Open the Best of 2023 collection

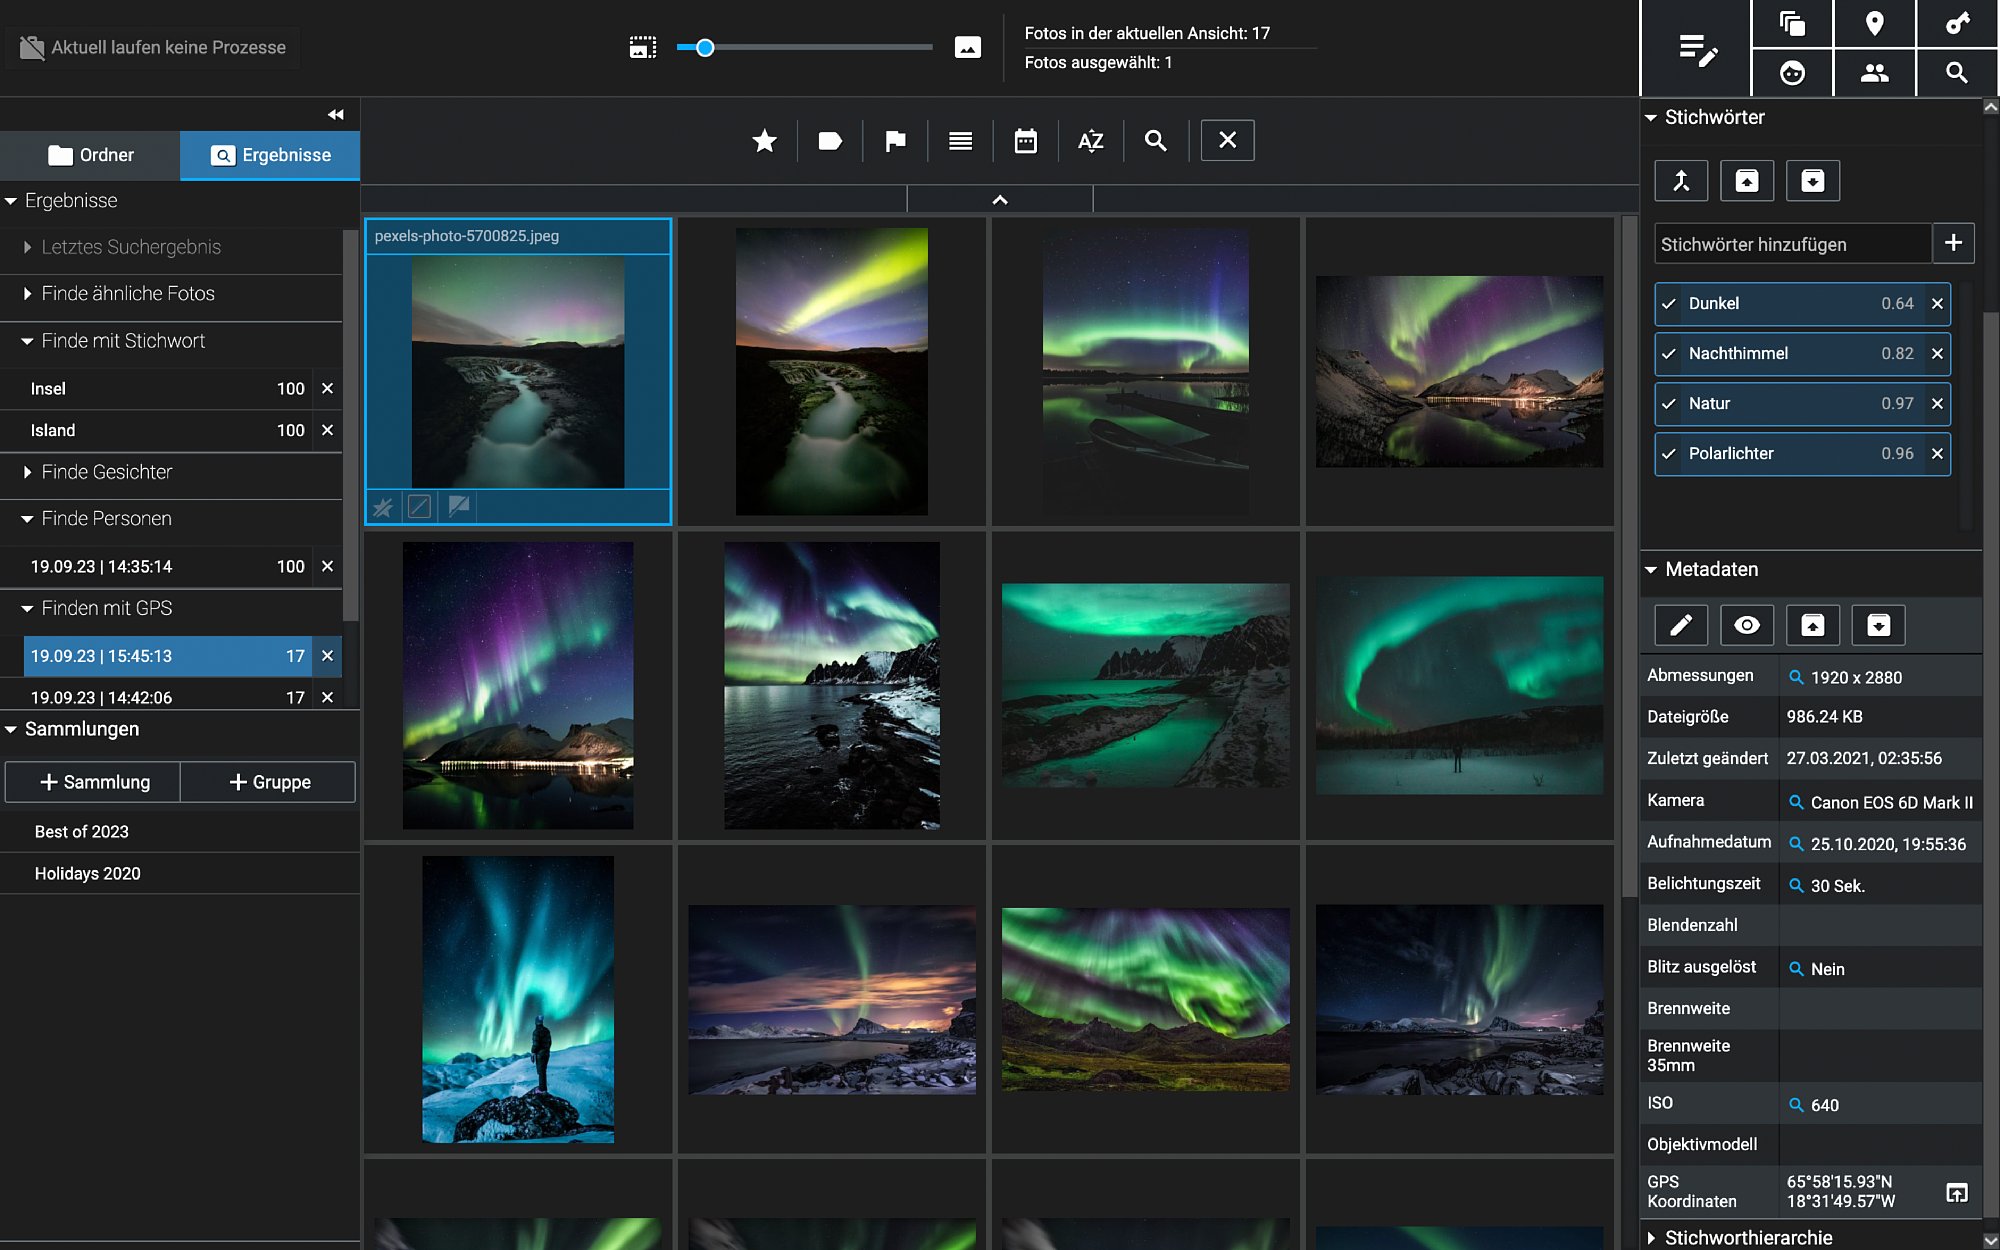180,832
